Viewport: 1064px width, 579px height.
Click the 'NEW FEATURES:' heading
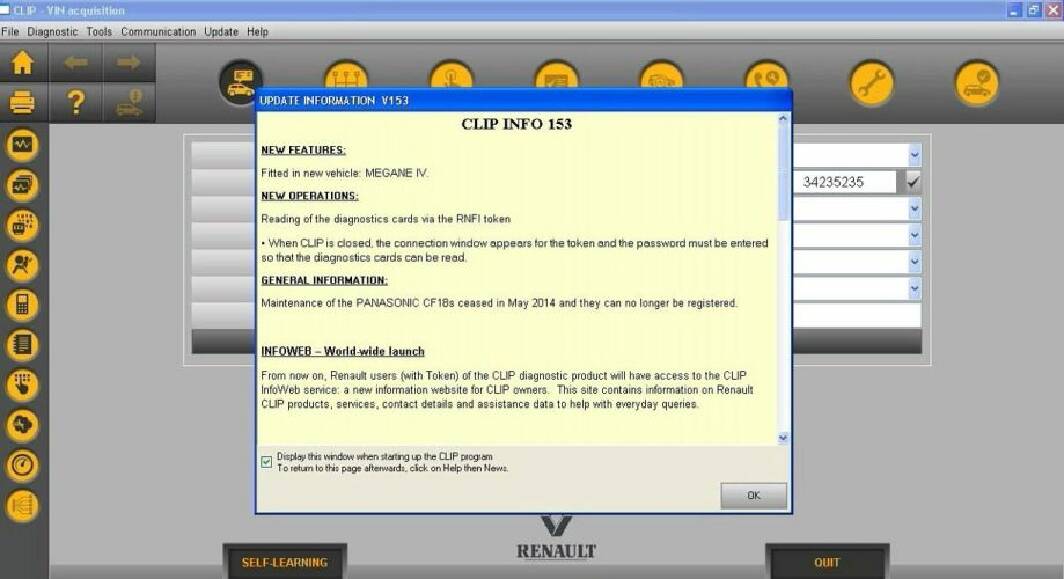[303, 150]
